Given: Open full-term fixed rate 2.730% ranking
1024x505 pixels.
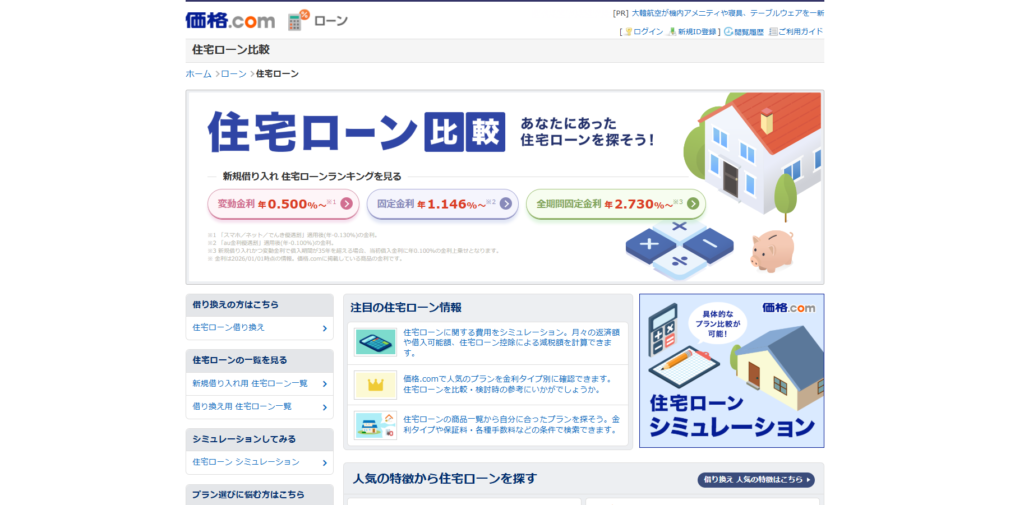Looking at the screenshot, I should (x=615, y=204).
